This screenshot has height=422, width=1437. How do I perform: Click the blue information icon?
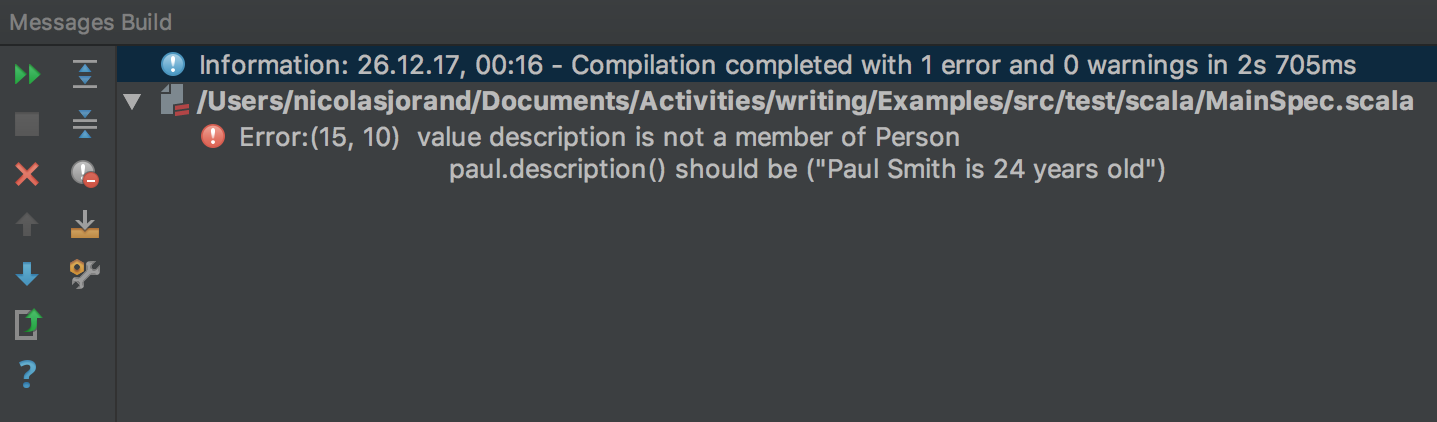tap(174, 65)
